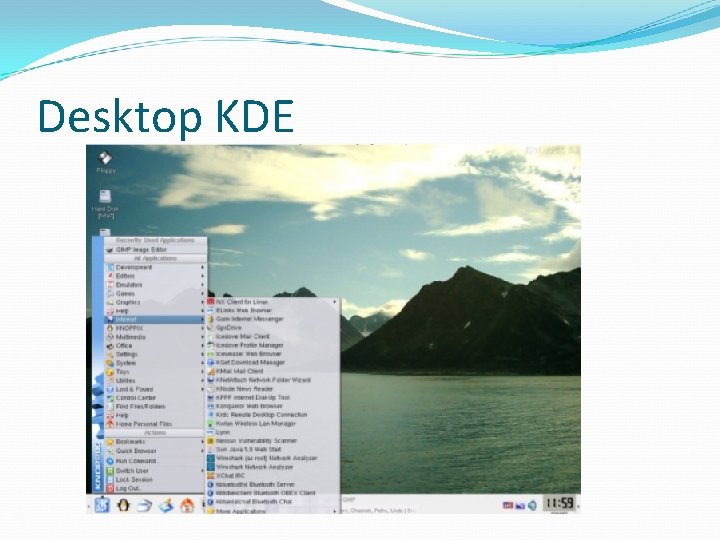Open the KNOPPIX submenu
This screenshot has width=720, height=540.
pos(156,328)
